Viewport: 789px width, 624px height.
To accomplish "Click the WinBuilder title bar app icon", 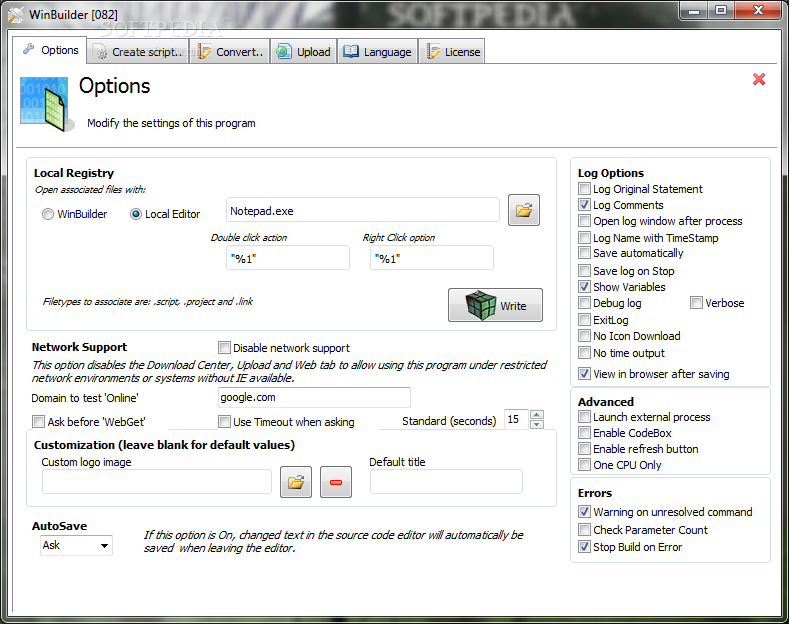I will tap(15, 15).
